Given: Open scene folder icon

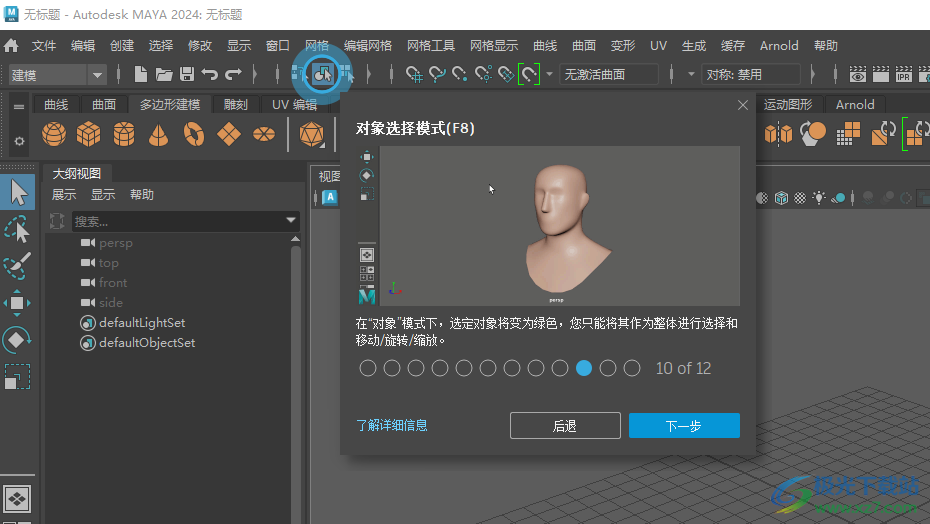Looking at the screenshot, I should click(x=164, y=74).
